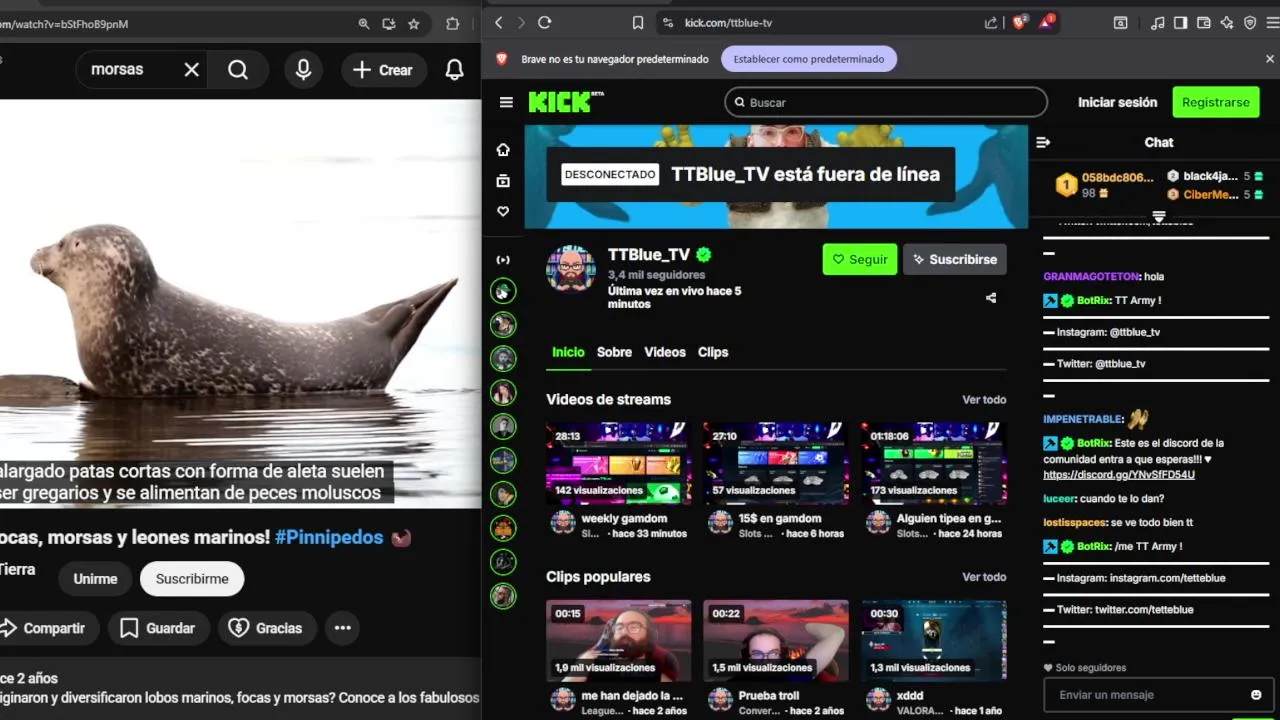Click the green Seguir button

pos(860,259)
